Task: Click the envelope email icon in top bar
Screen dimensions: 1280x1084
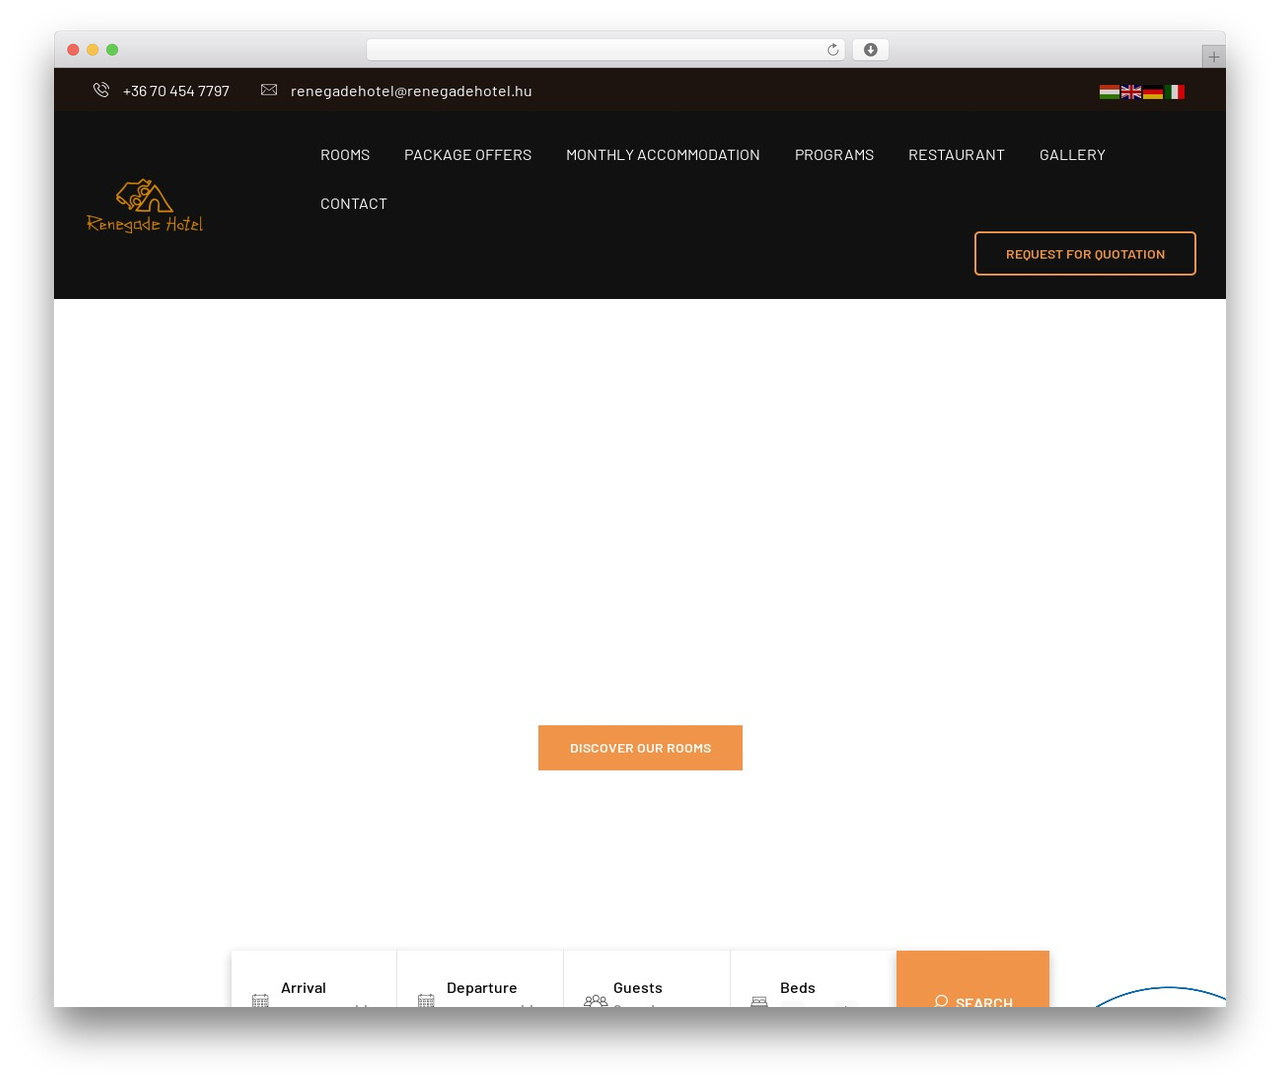Action: (269, 90)
